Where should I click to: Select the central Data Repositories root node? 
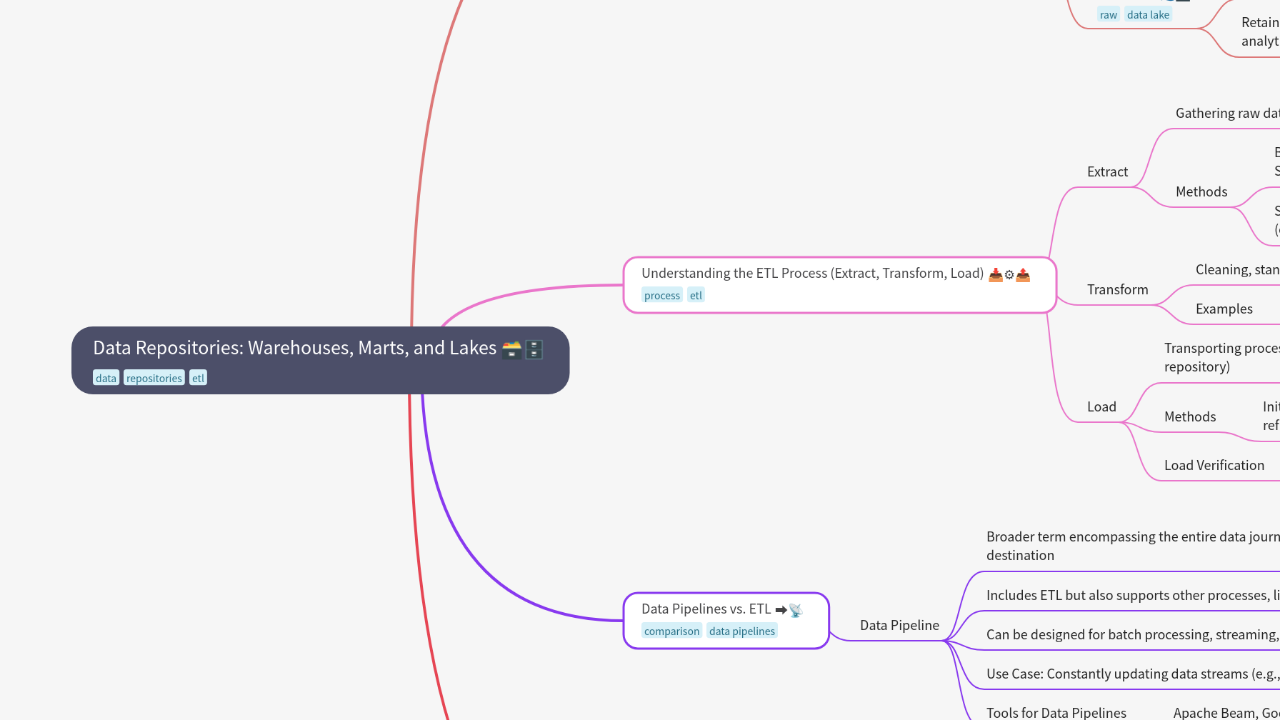[320, 360]
